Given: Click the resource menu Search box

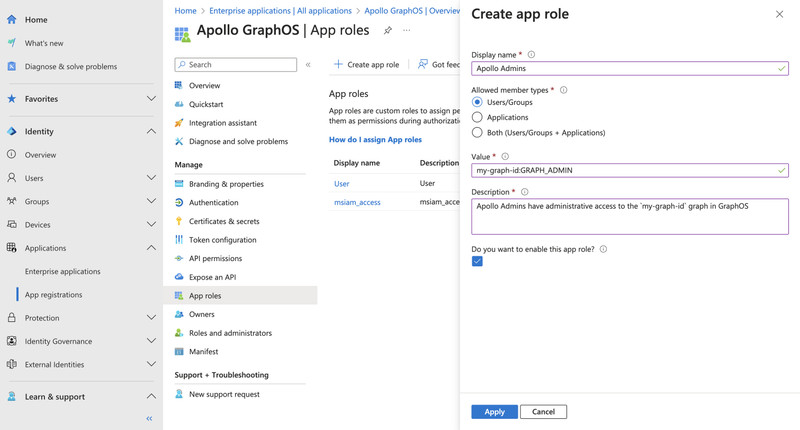Looking at the screenshot, I should (236, 65).
